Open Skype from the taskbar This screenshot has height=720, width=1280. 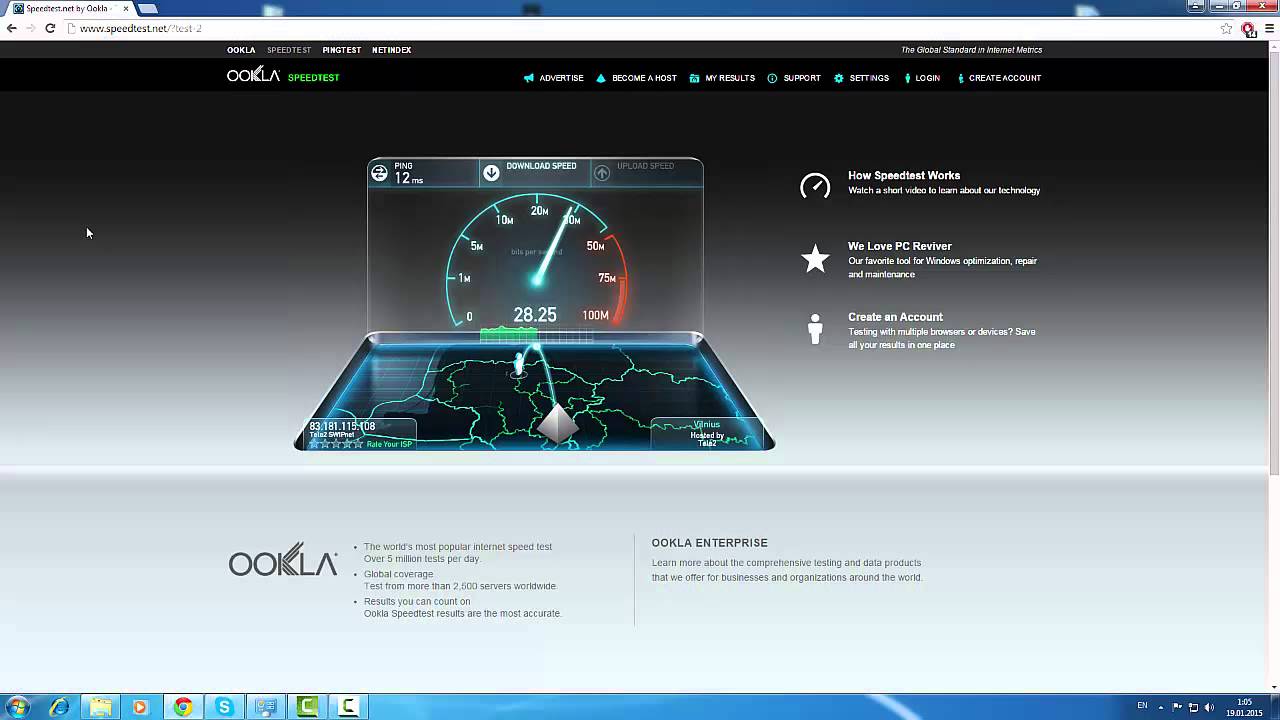click(x=224, y=707)
